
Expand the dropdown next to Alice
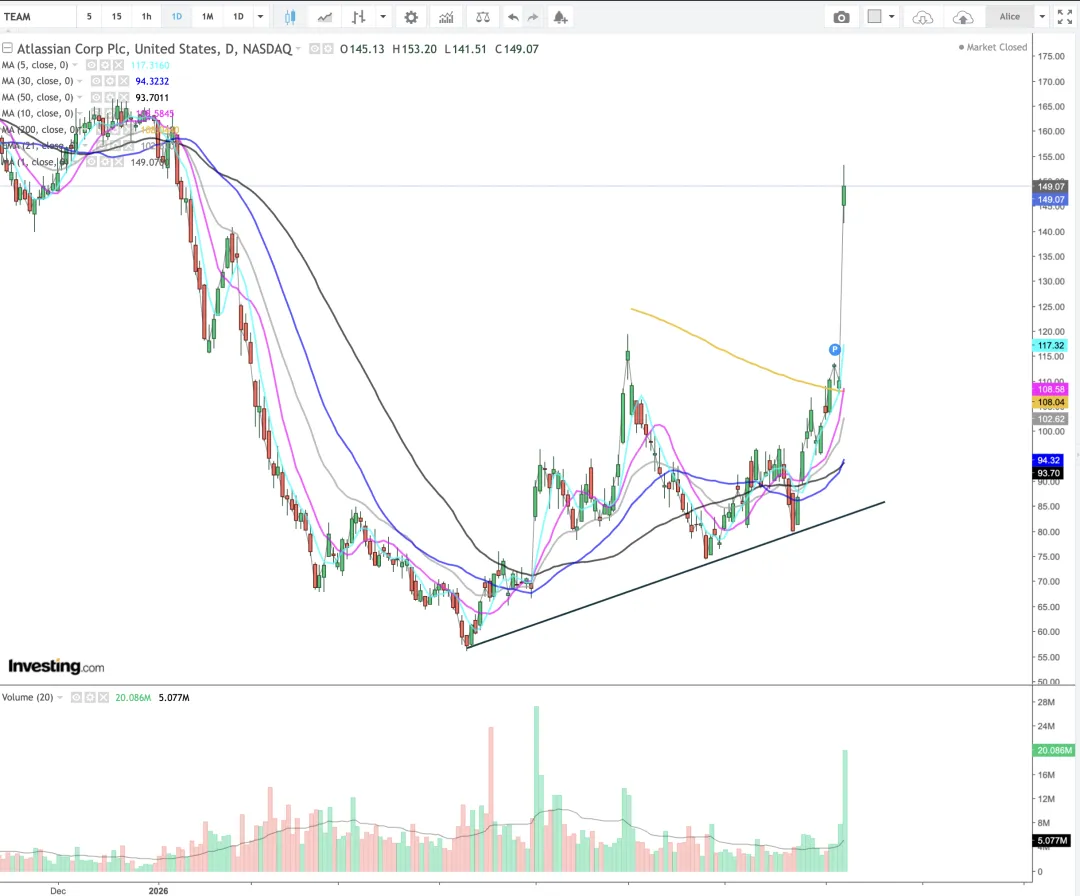[x=1042, y=17]
